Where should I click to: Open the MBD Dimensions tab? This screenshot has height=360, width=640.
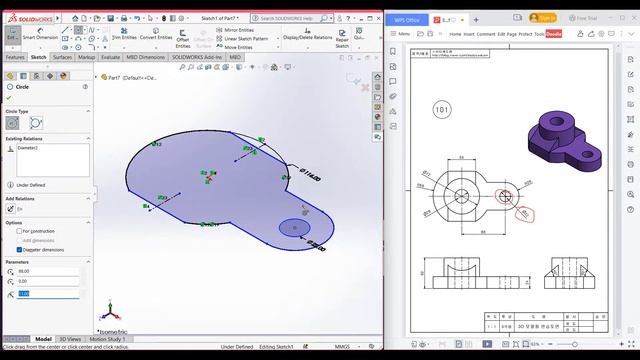click(145, 57)
